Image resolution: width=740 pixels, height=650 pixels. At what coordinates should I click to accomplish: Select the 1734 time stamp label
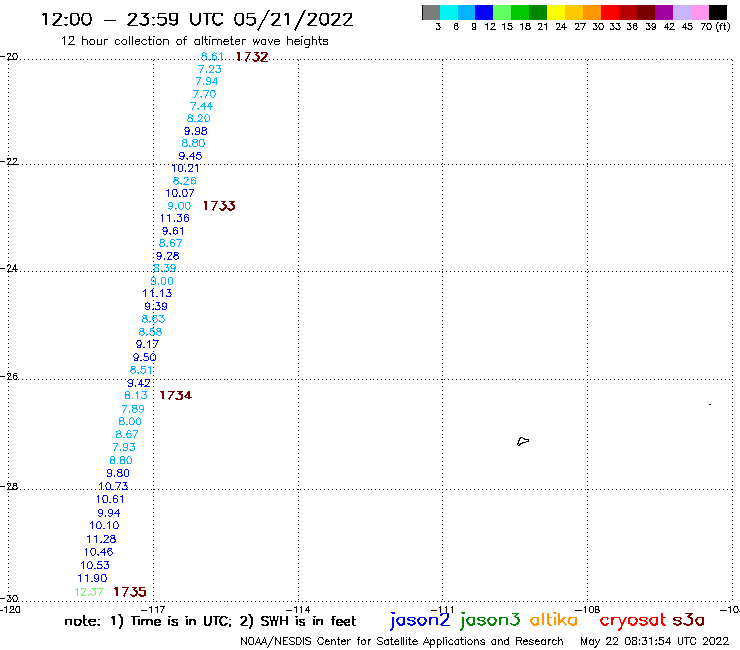[x=176, y=396]
